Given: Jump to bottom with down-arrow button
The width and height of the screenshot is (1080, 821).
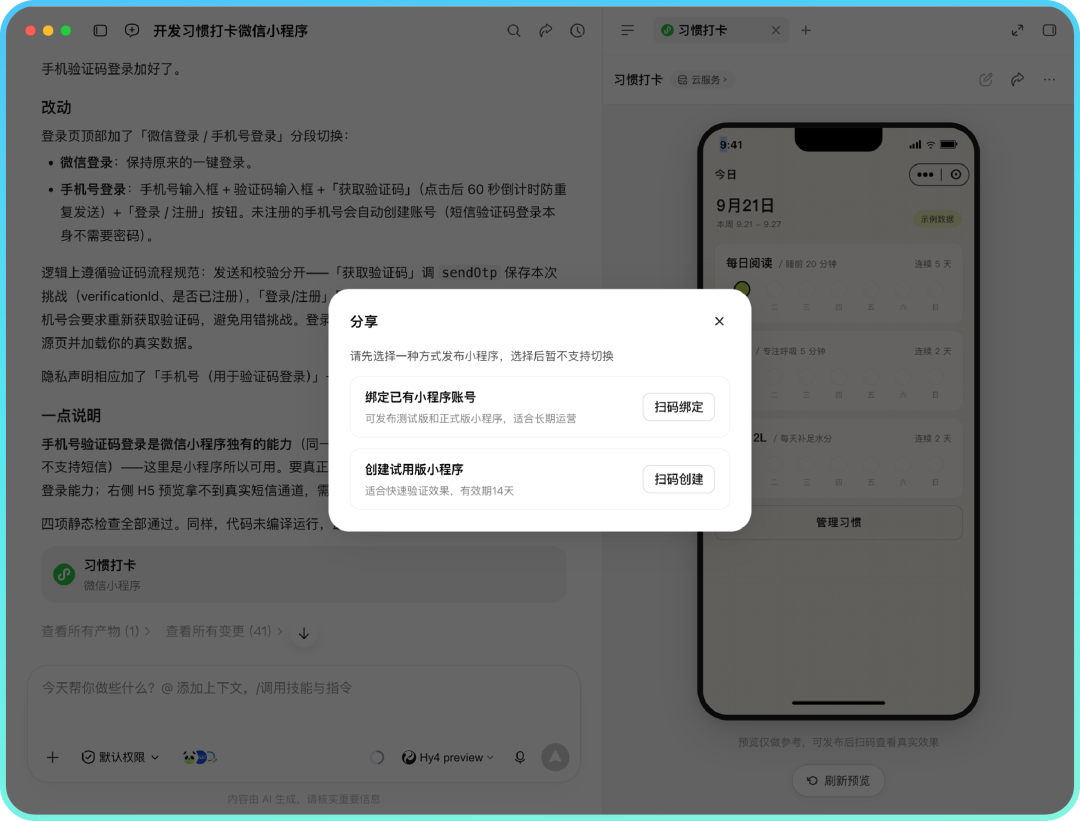Looking at the screenshot, I should 304,633.
